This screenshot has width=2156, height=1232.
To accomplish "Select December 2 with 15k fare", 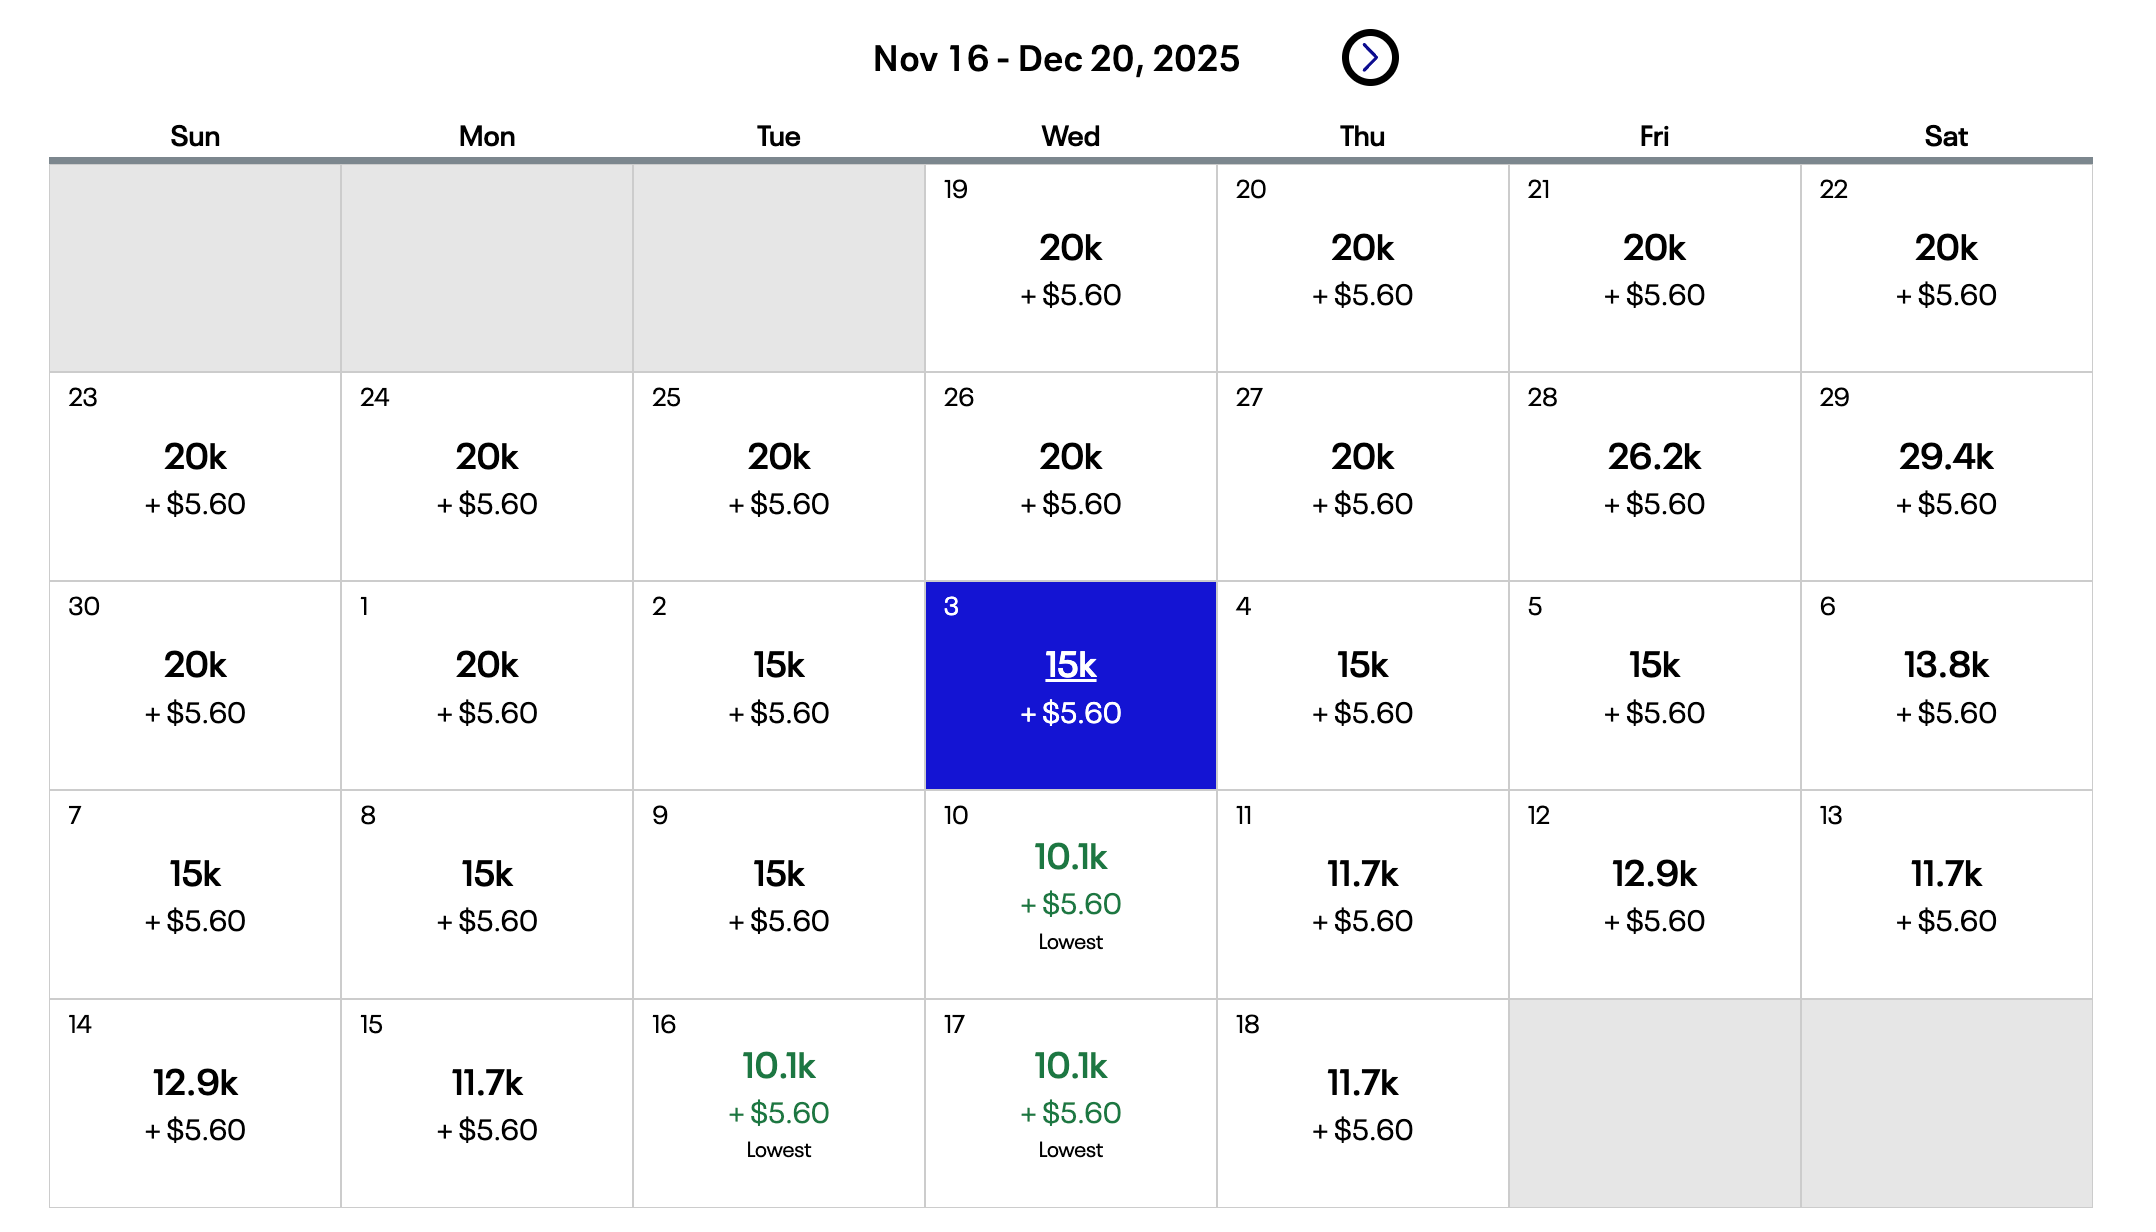I will pyautogui.click(x=779, y=685).
